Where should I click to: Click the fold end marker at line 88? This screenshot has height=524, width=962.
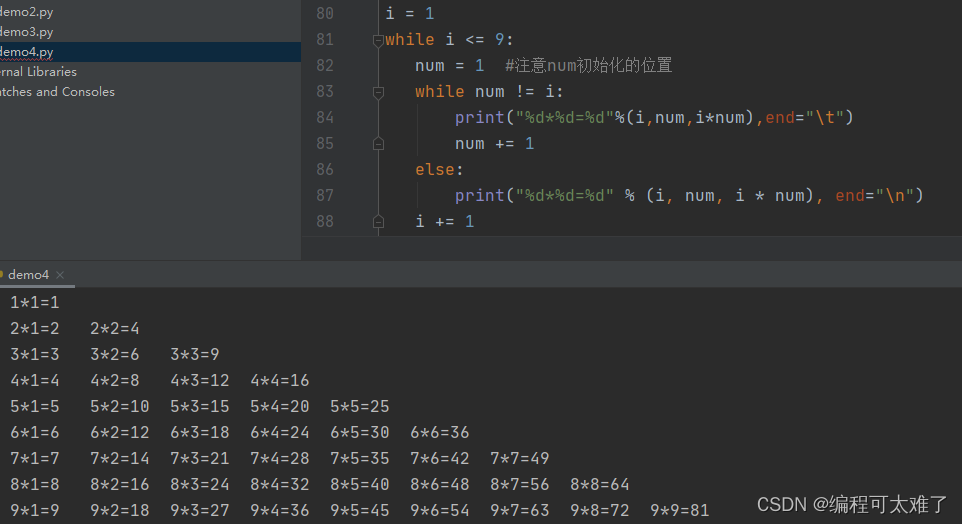(379, 222)
